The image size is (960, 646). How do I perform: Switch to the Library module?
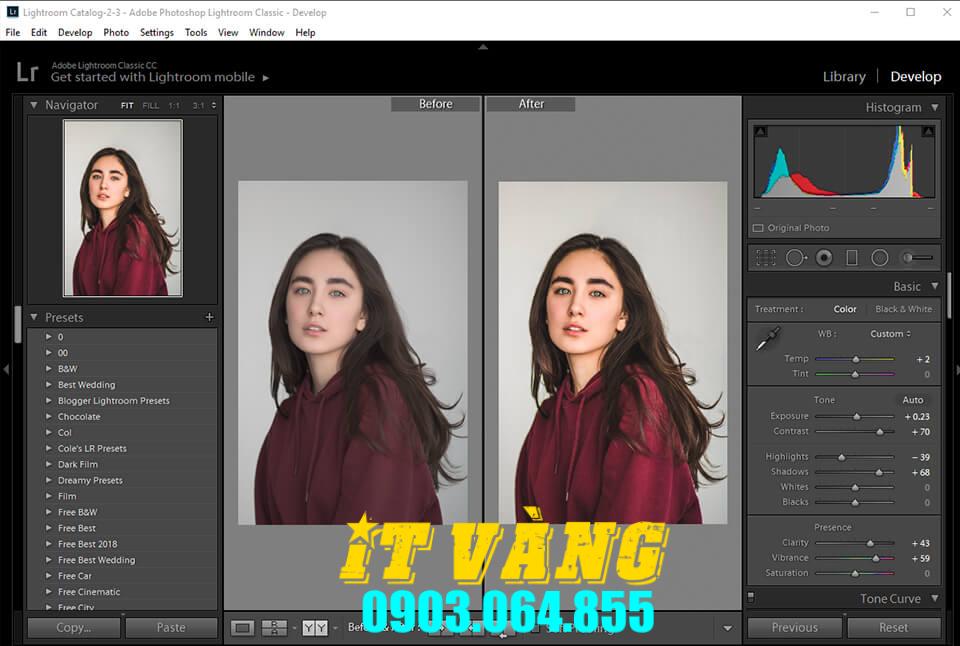click(843, 76)
